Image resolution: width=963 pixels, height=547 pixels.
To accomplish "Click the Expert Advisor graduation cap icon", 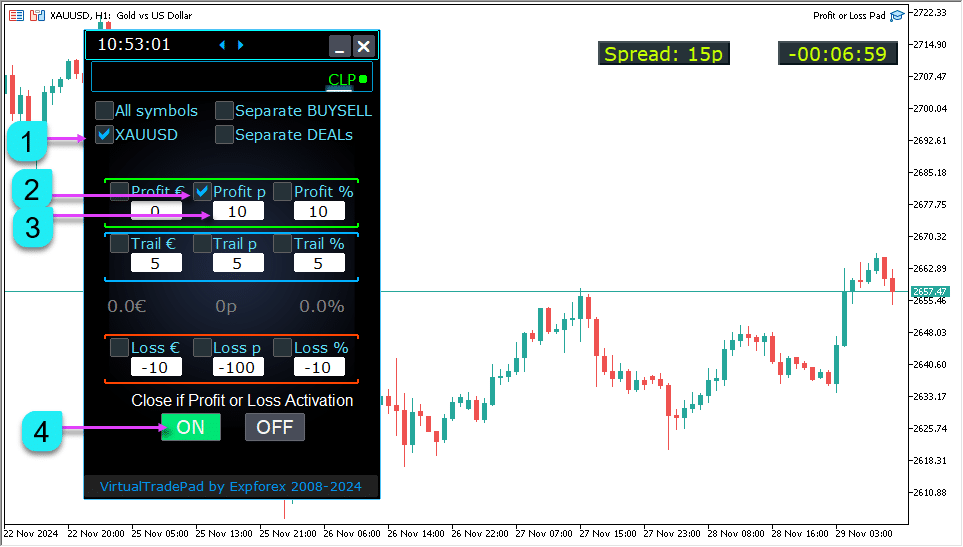I will pos(897,16).
